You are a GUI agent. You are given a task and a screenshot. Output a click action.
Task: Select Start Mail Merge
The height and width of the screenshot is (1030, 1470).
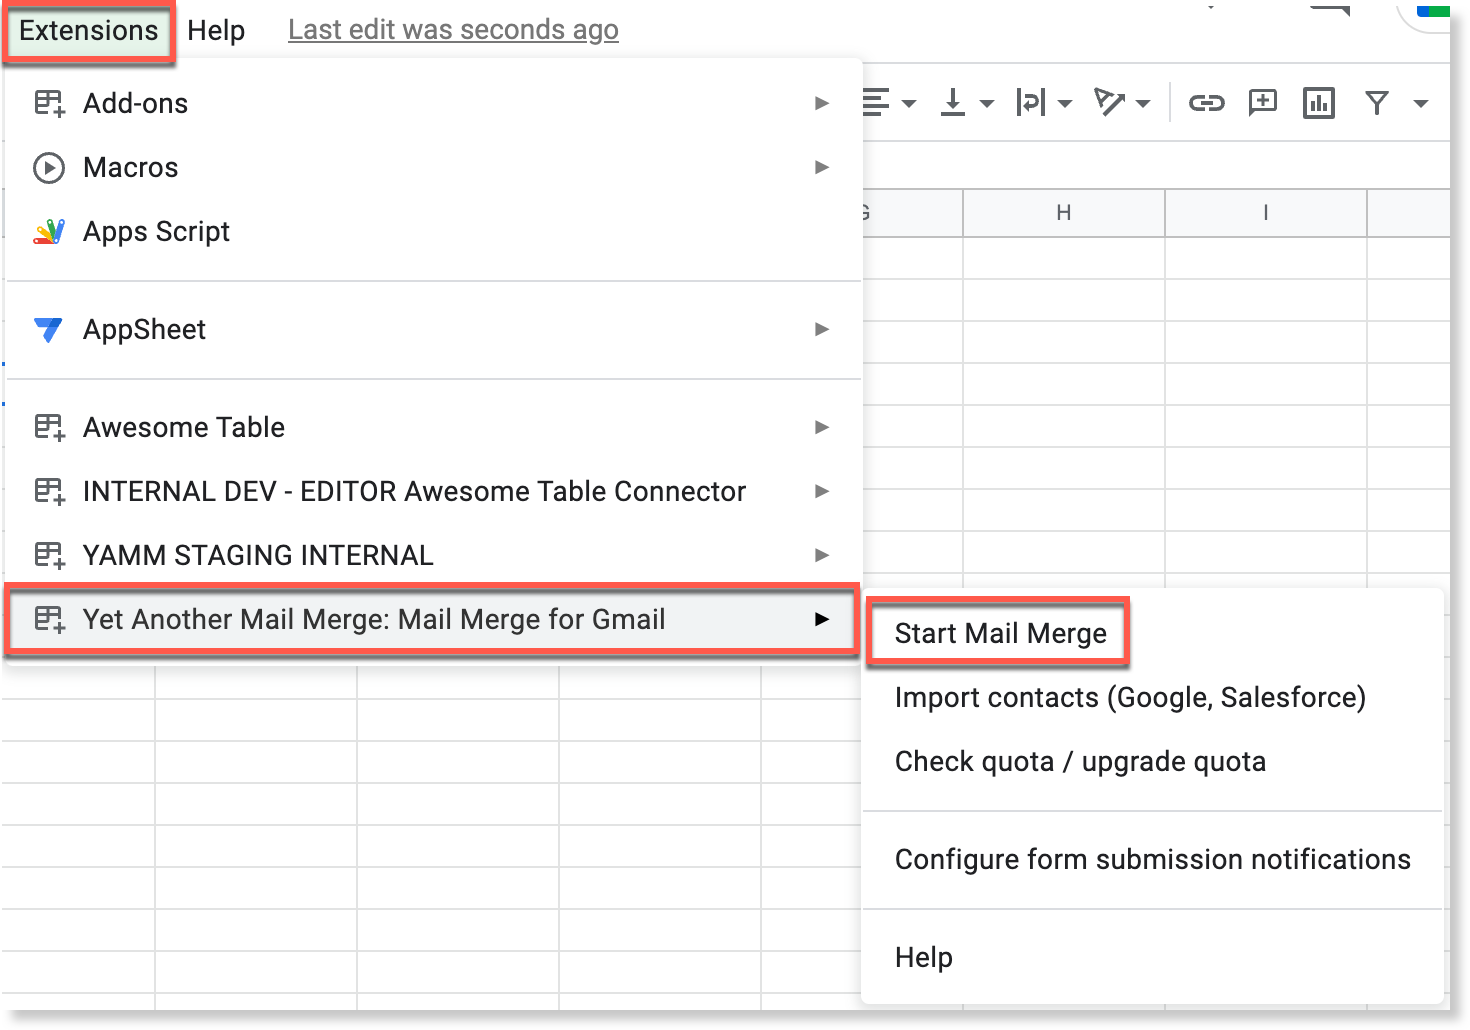(x=1000, y=632)
